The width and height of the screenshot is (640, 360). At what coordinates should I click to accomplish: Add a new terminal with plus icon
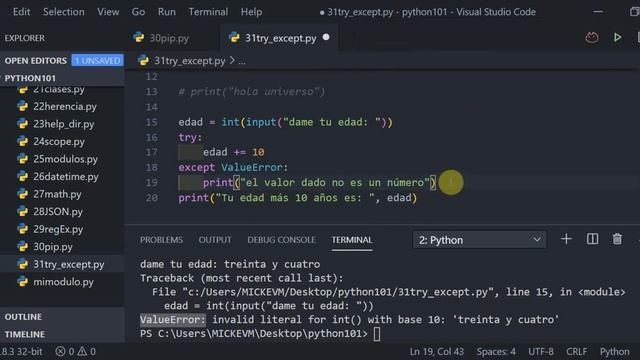coord(566,239)
